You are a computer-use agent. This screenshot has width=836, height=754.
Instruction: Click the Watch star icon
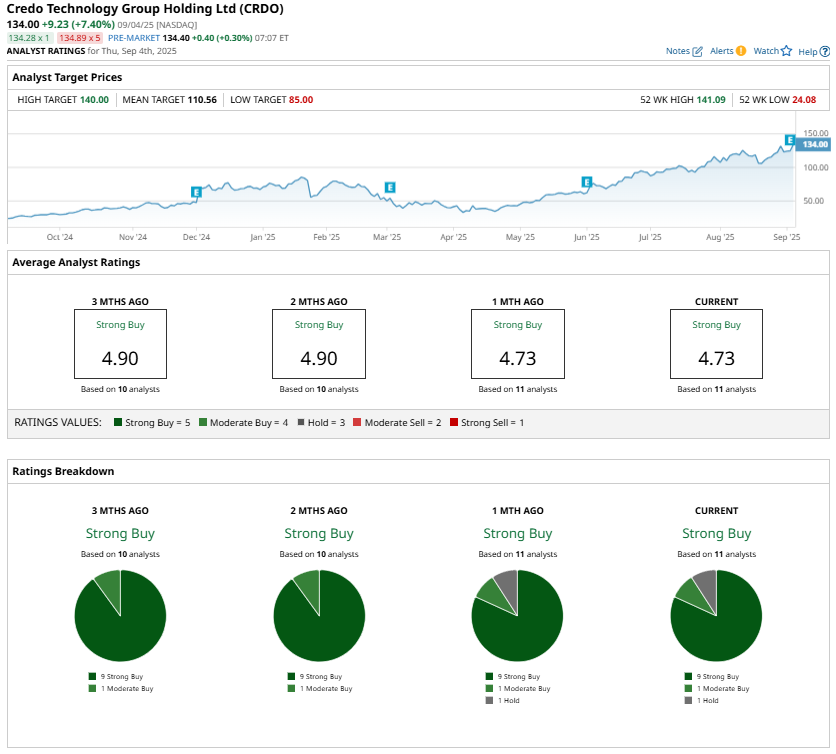[786, 51]
